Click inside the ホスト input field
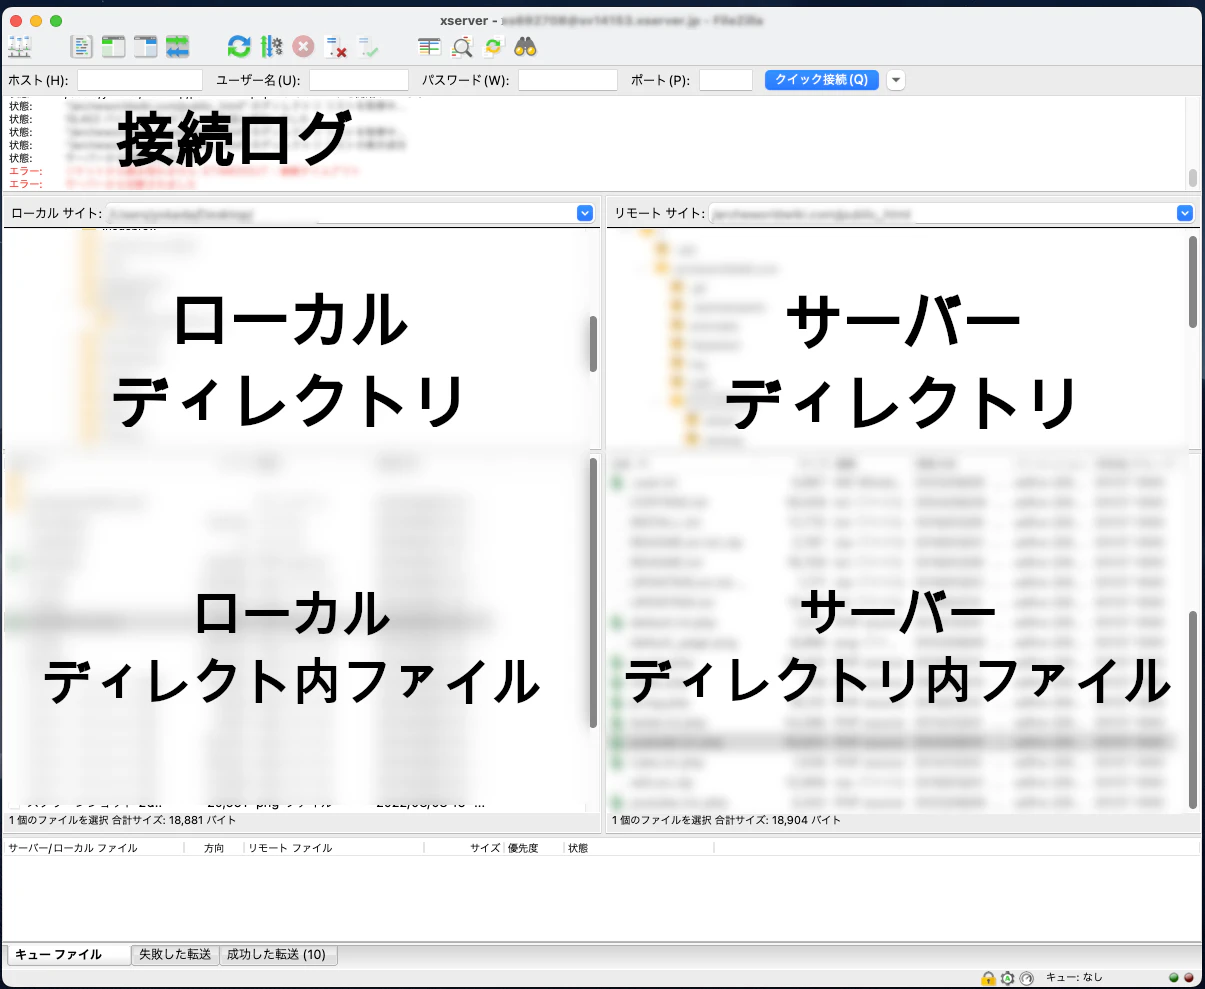This screenshot has height=989, width=1205. tap(140, 79)
